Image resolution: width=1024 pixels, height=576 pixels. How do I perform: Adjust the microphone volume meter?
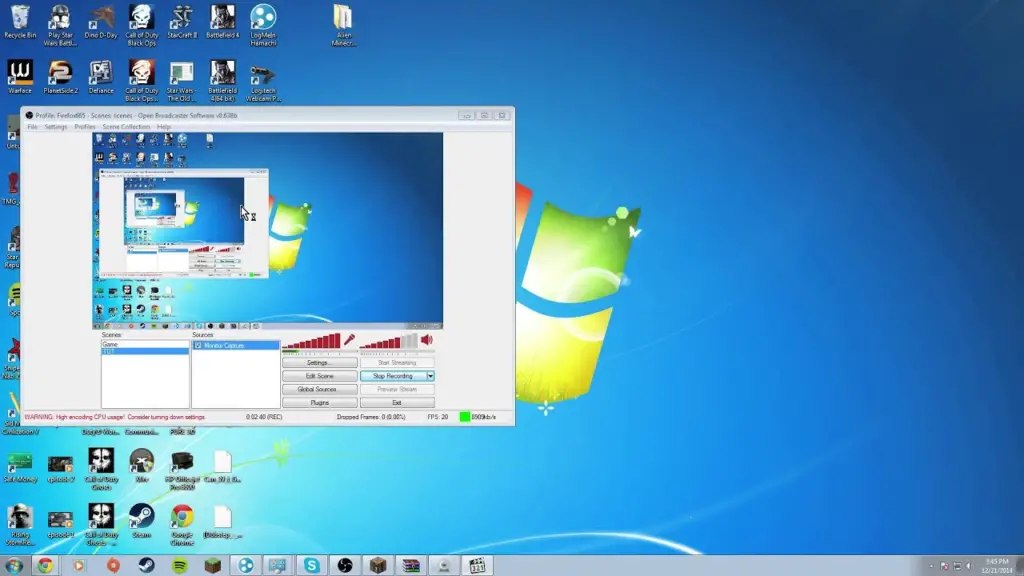pos(312,340)
